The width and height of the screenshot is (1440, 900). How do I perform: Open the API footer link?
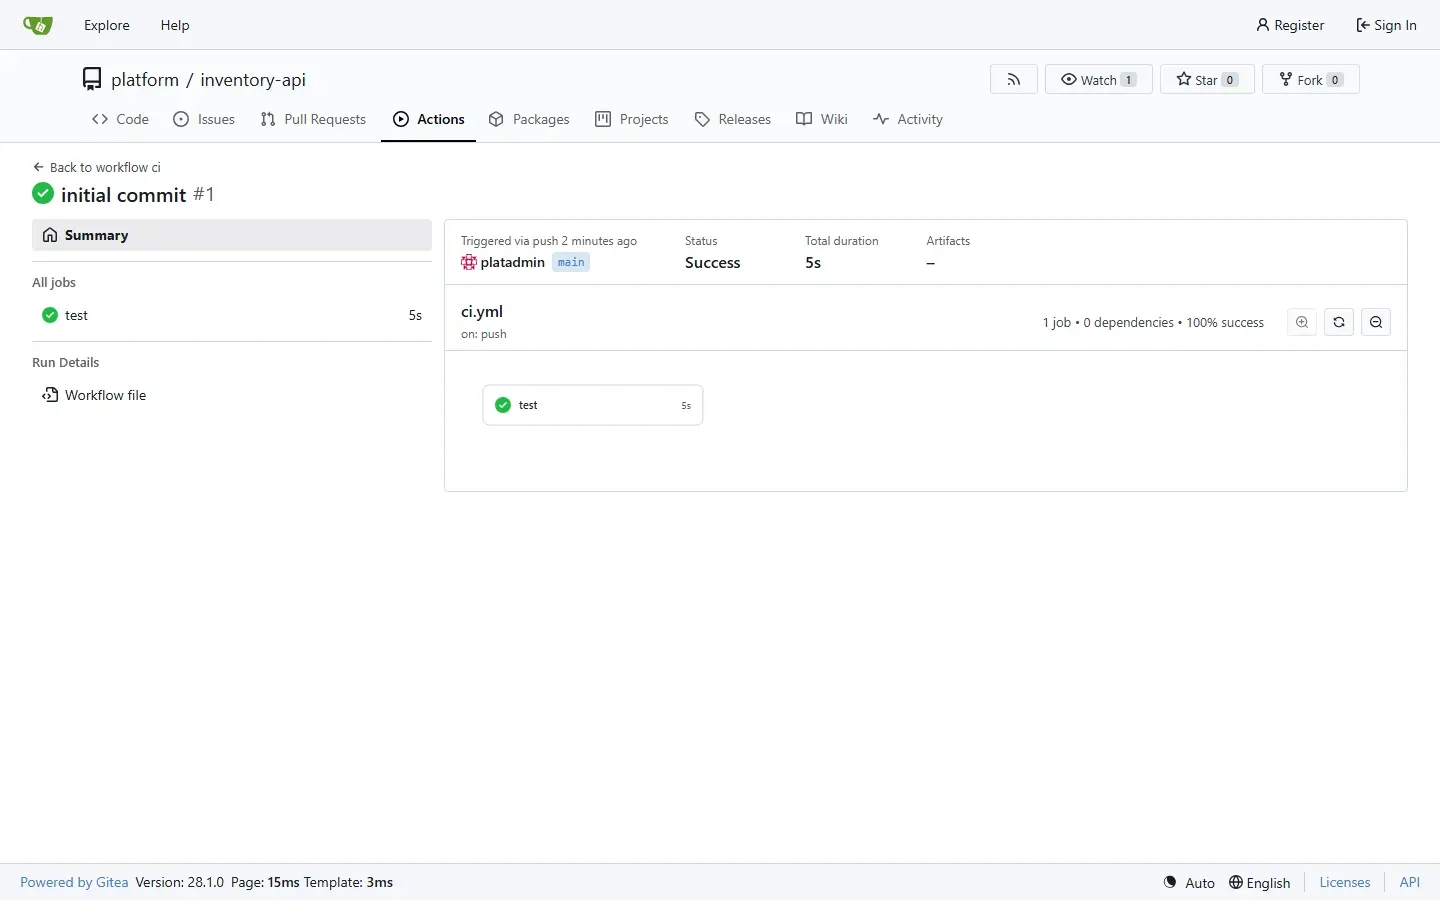1410,882
